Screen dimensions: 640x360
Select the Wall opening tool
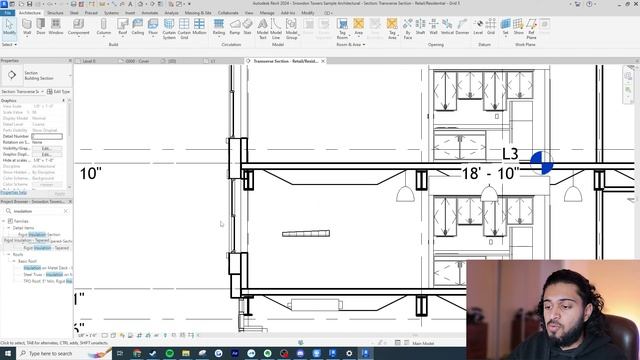[433, 27]
